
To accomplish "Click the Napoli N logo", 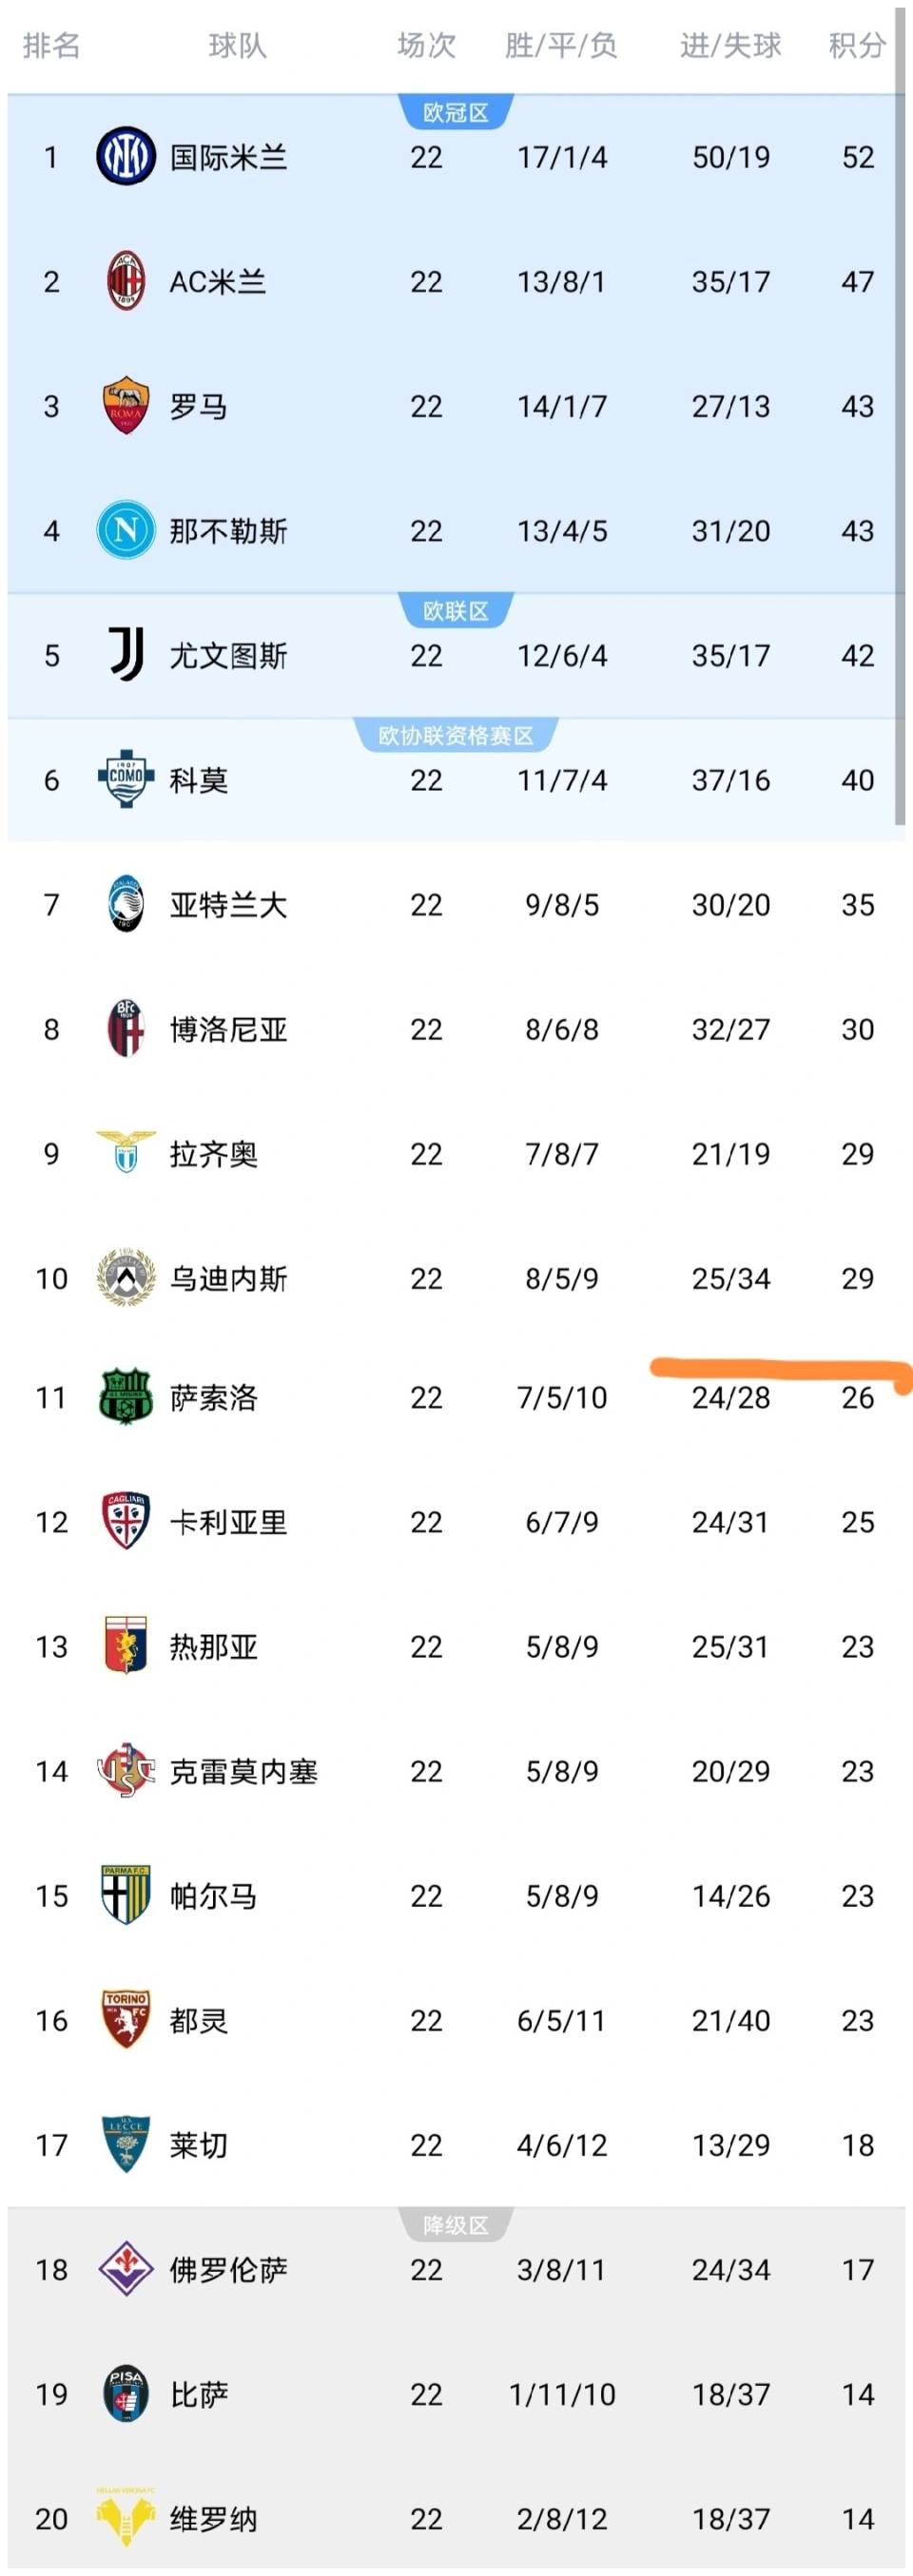I will pyautogui.click(x=126, y=530).
